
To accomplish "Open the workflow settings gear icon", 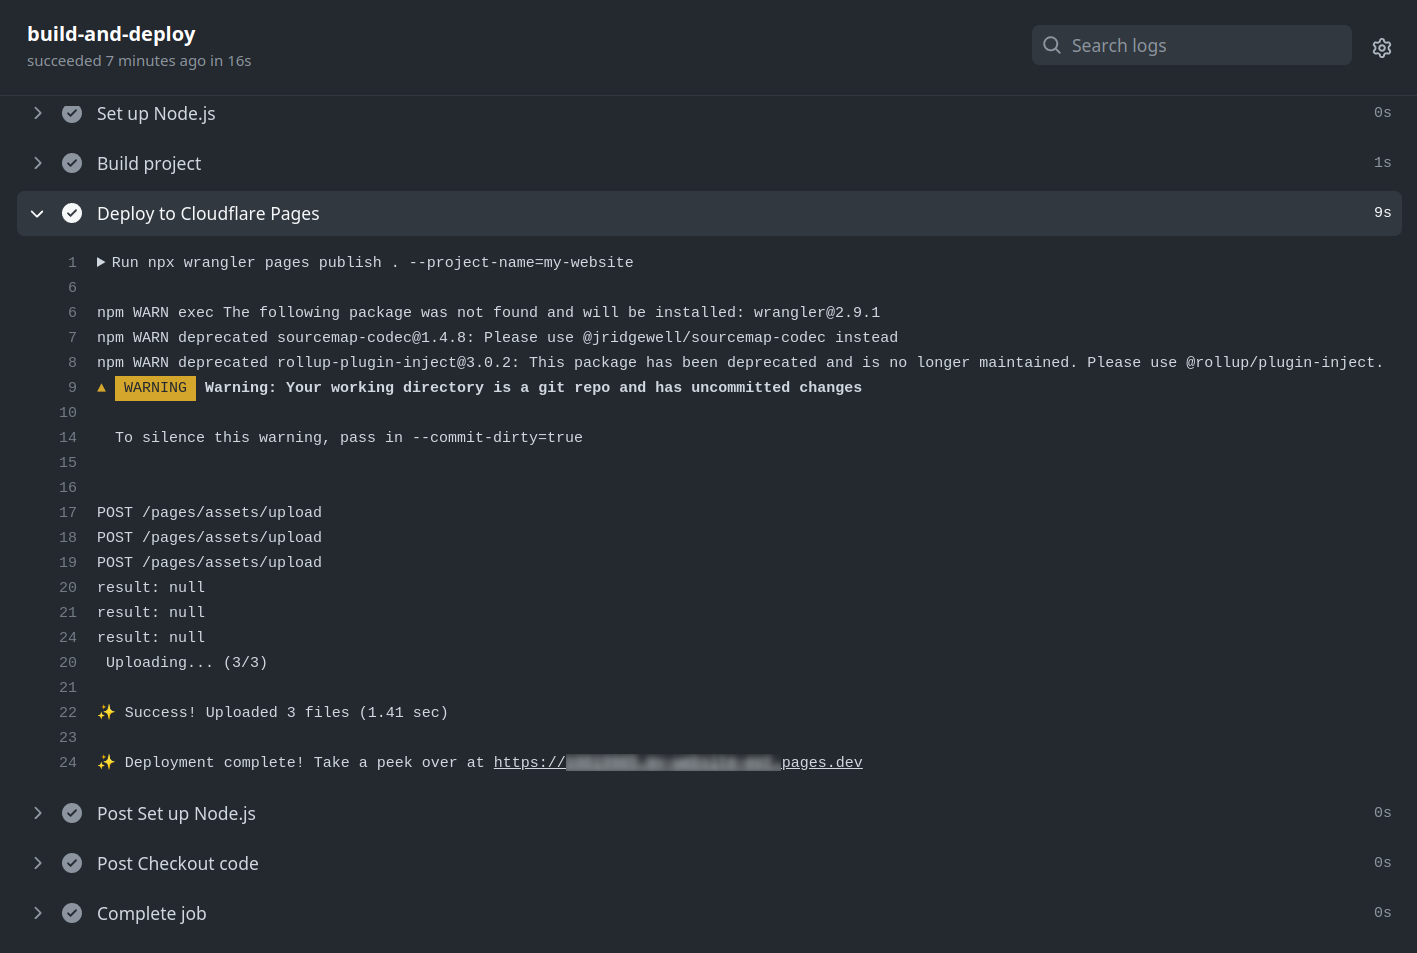I will [x=1381, y=46].
